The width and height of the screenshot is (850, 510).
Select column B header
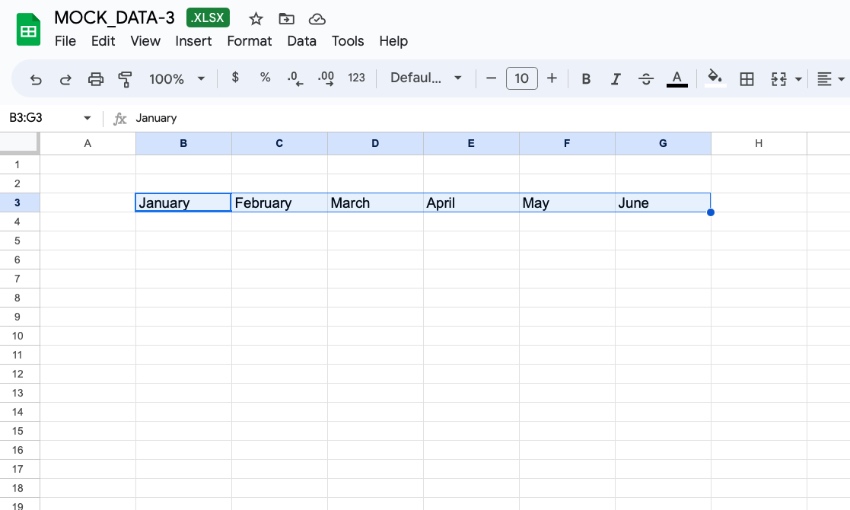(183, 144)
